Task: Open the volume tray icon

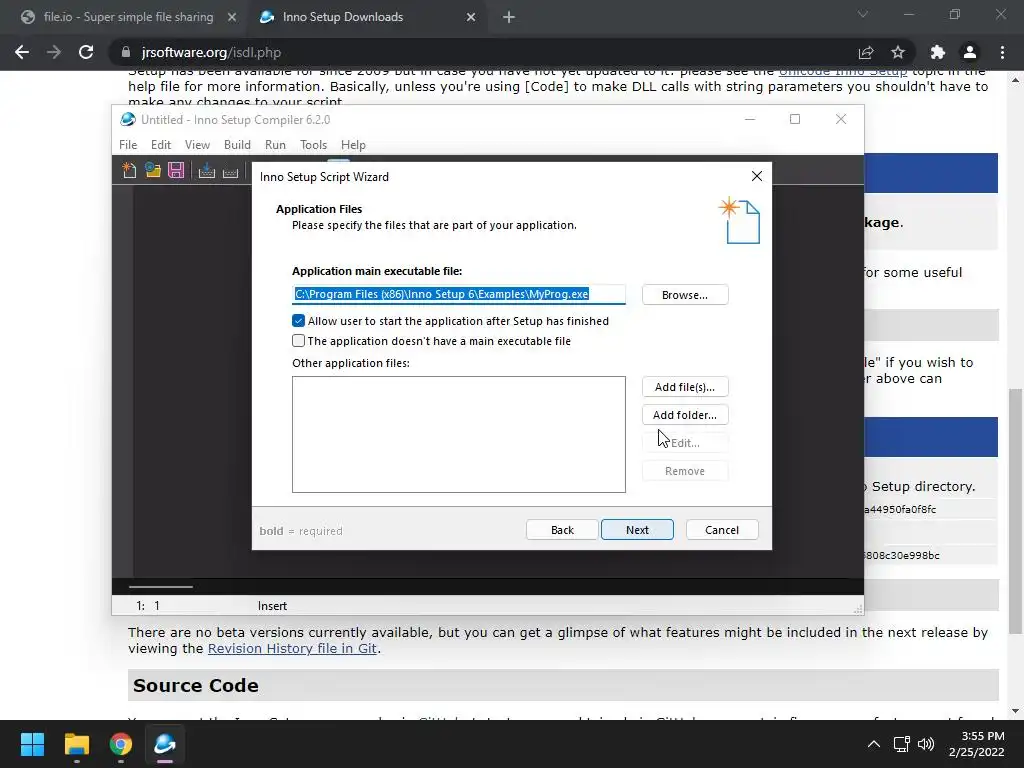Action: pyautogui.click(x=926, y=744)
